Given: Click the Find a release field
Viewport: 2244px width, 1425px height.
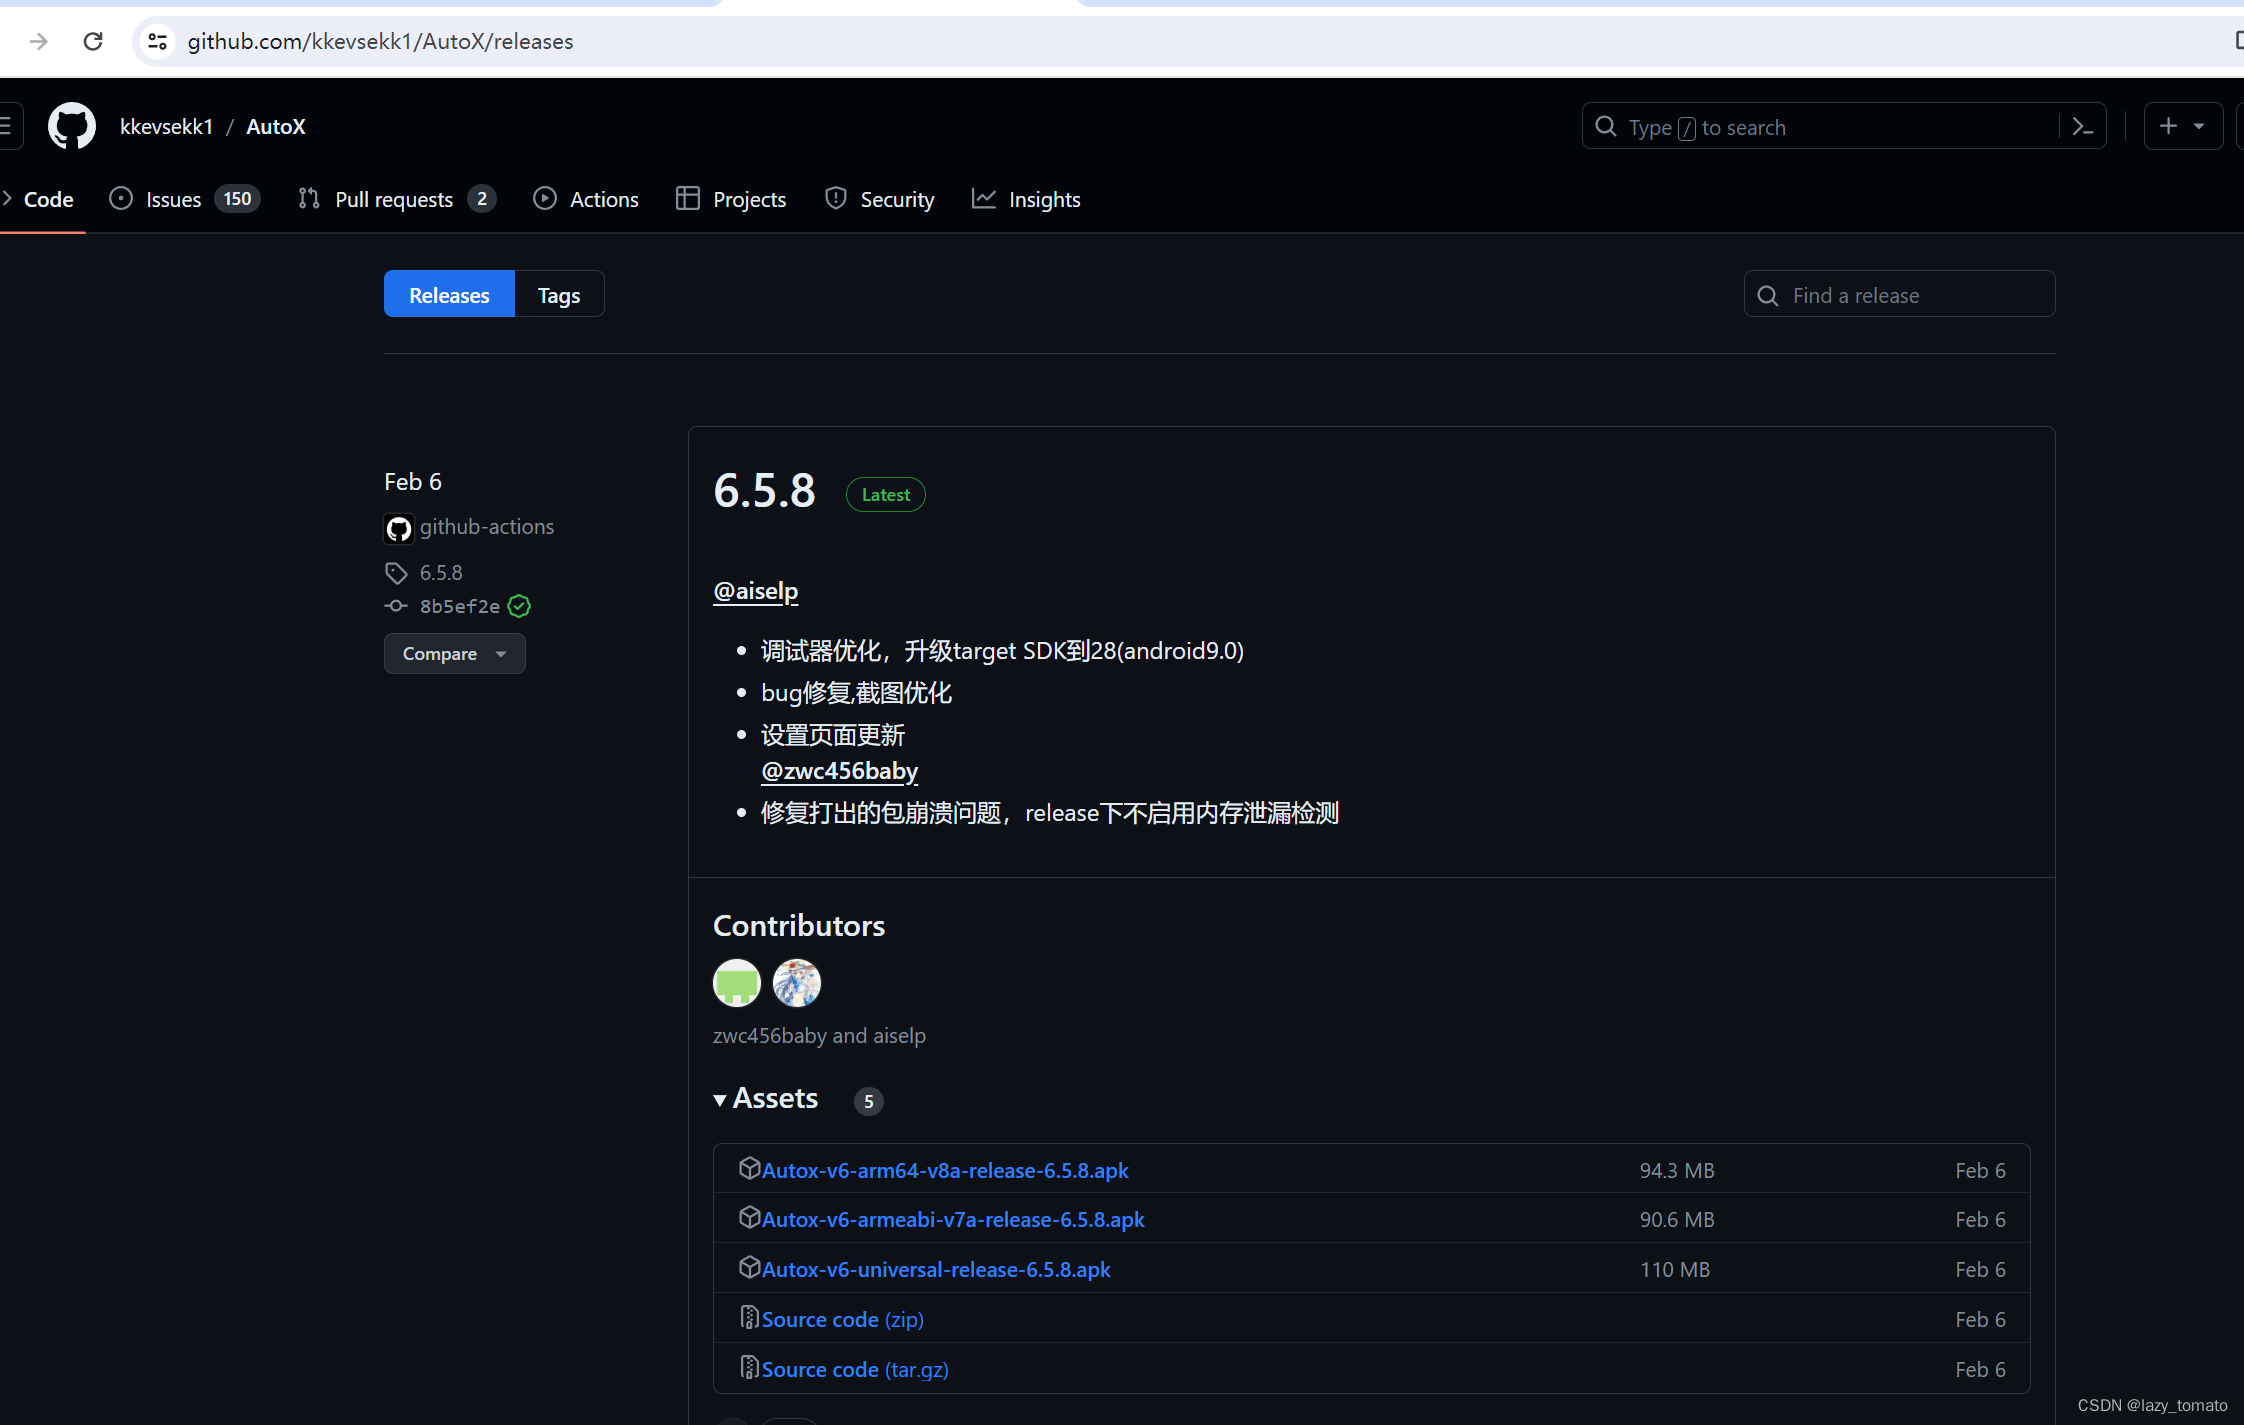Looking at the screenshot, I should [1900, 295].
